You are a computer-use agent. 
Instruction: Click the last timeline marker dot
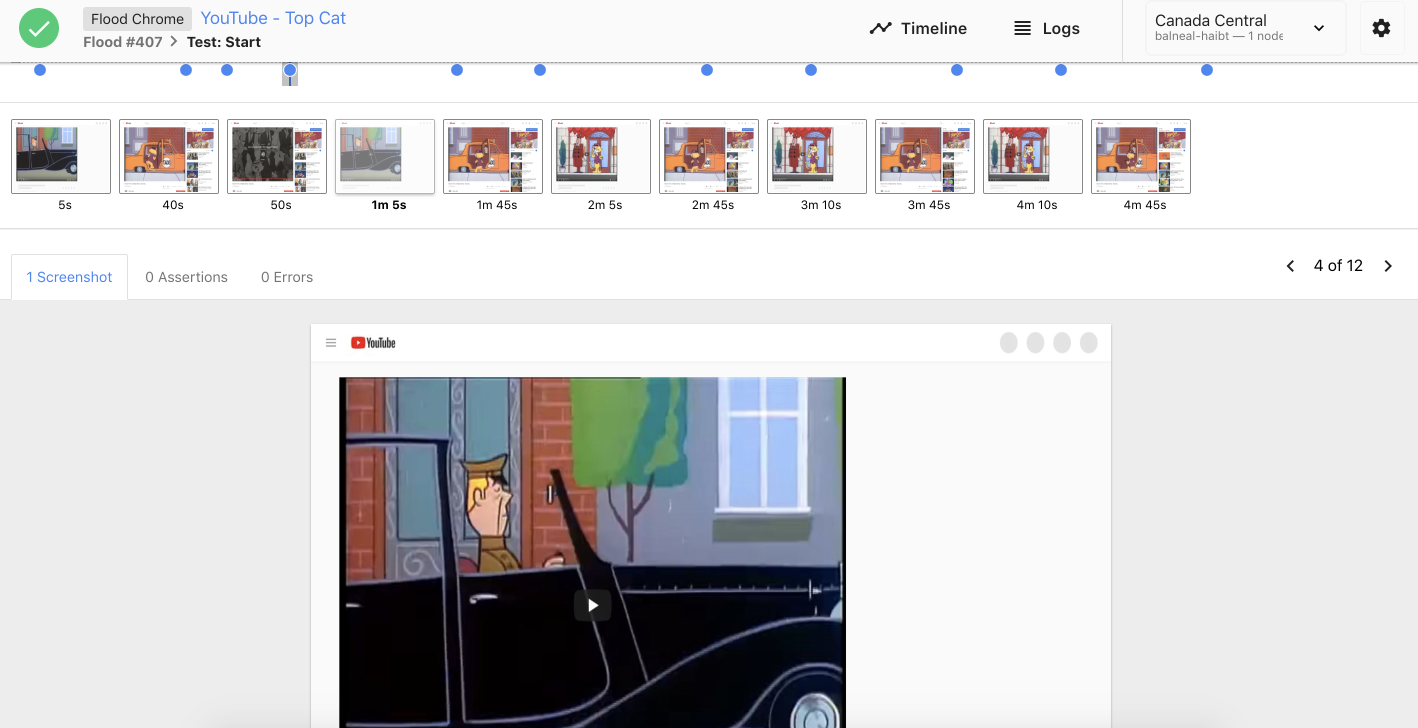click(1207, 70)
